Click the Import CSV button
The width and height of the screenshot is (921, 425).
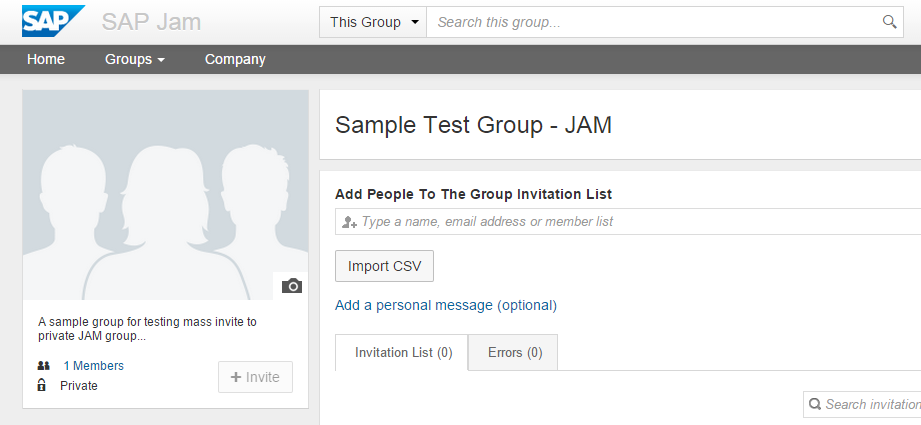click(x=384, y=266)
